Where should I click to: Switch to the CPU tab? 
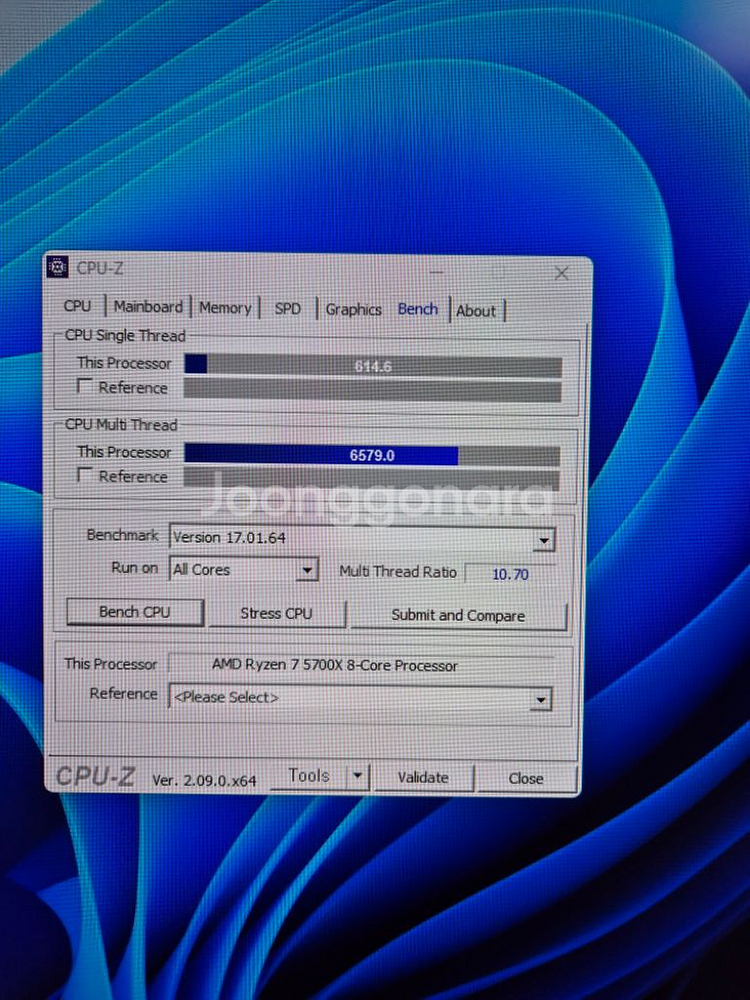77,305
